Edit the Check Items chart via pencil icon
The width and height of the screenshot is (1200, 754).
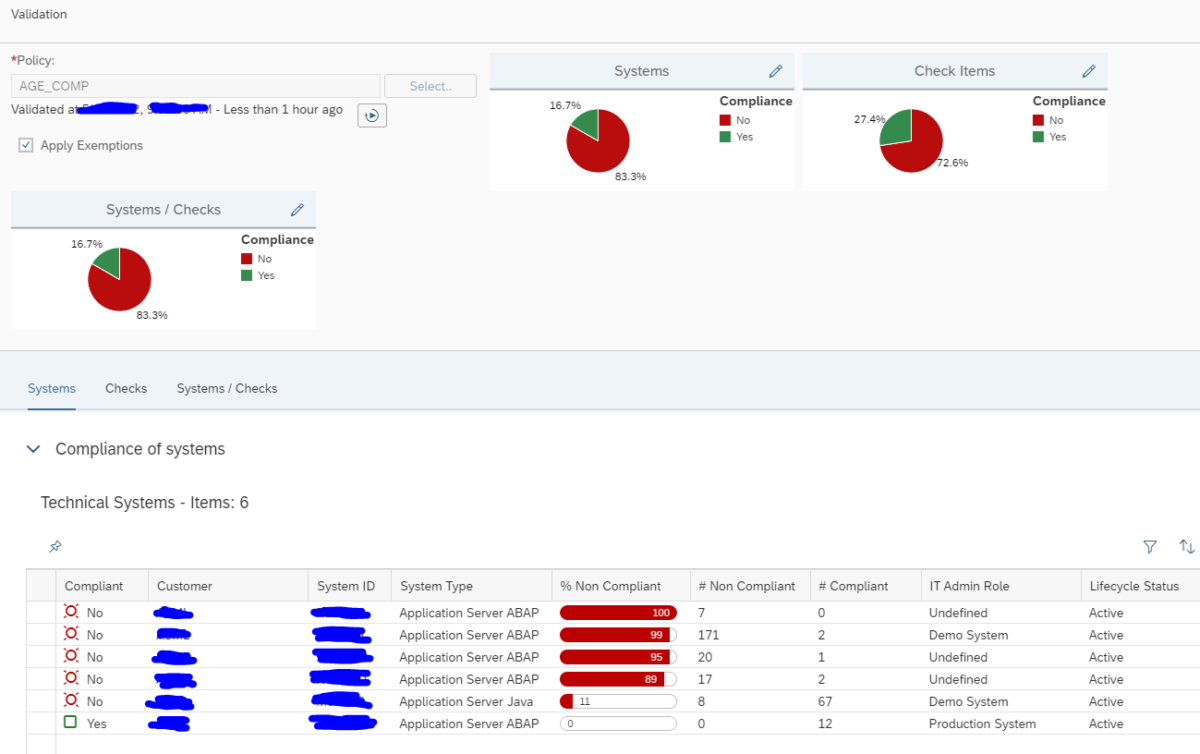coord(1089,71)
